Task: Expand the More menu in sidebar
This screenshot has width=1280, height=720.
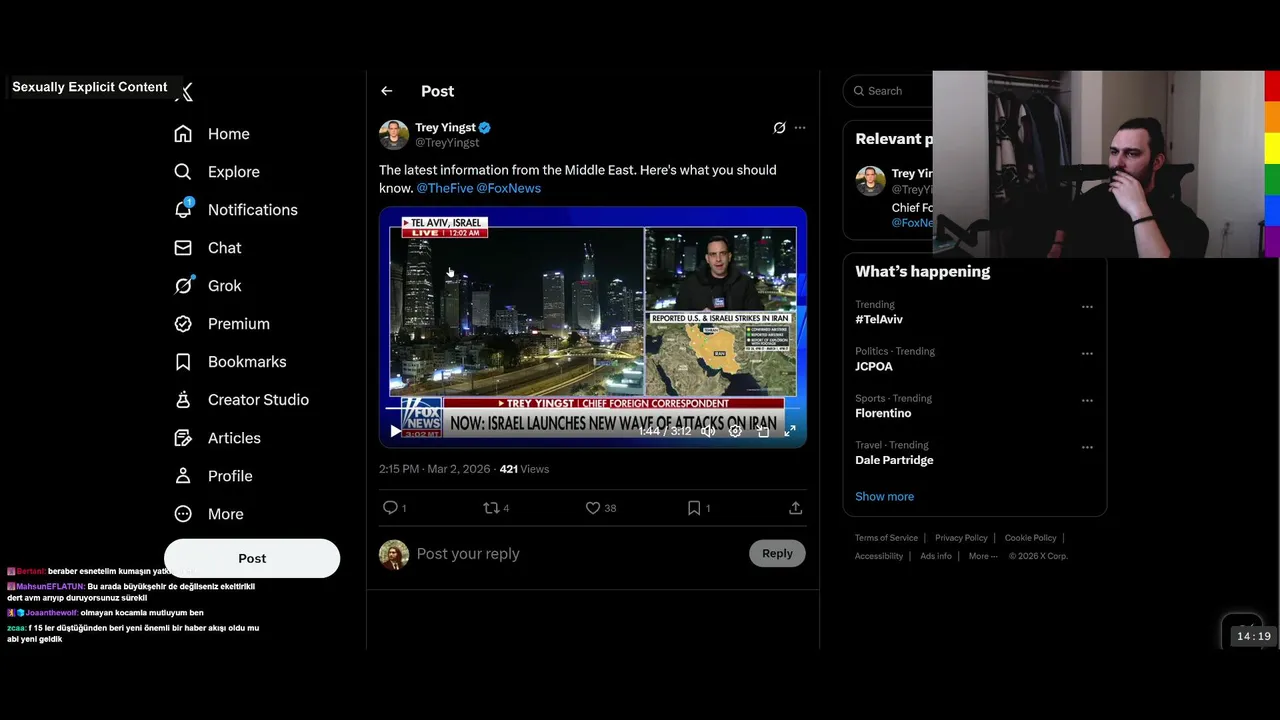Action: [x=209, y=514]
